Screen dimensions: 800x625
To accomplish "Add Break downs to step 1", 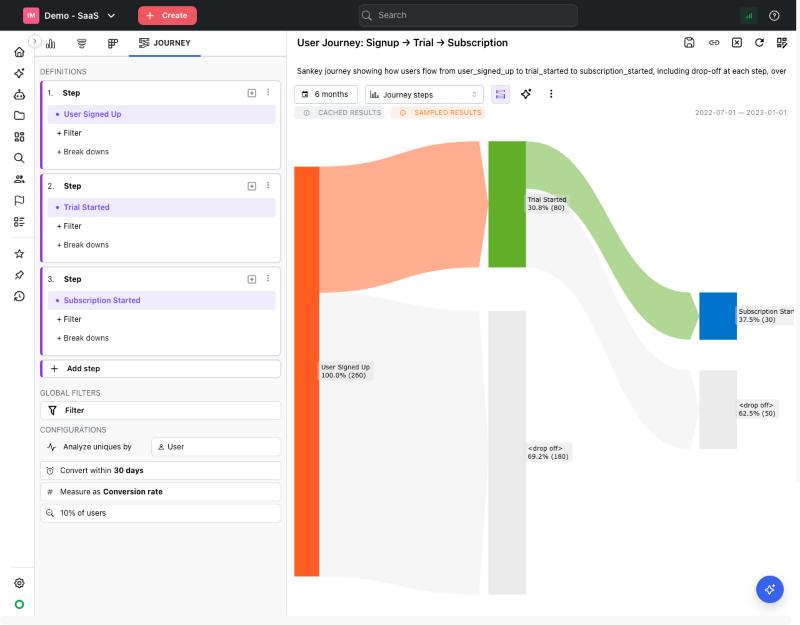I will 83,152.
